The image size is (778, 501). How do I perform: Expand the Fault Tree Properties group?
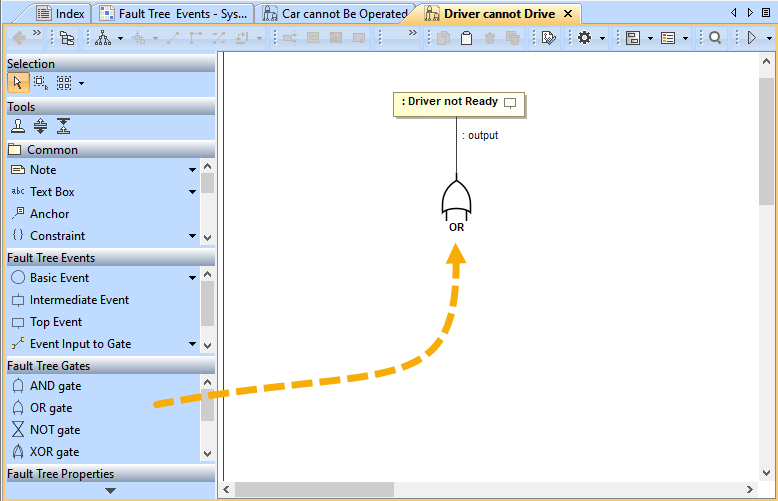click(110, 474)
